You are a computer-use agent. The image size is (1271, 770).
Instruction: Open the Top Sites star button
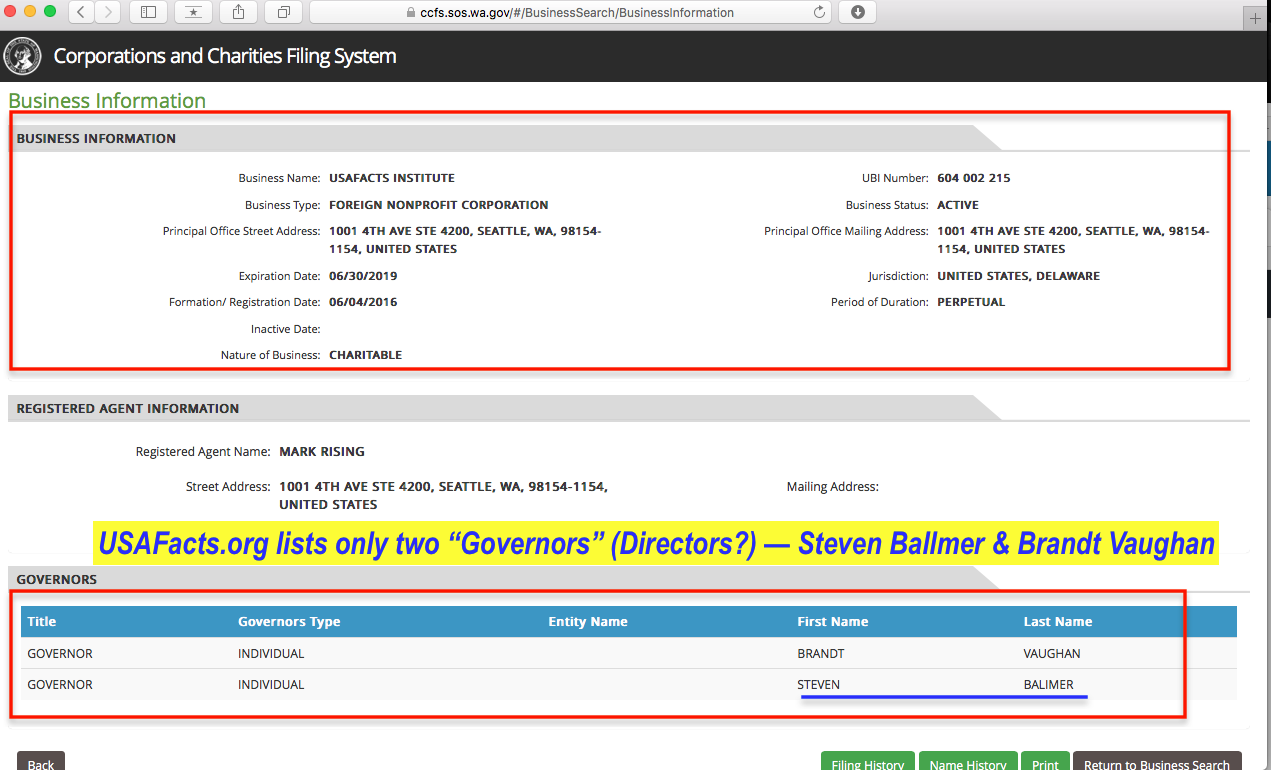click(x=193, y=12)
